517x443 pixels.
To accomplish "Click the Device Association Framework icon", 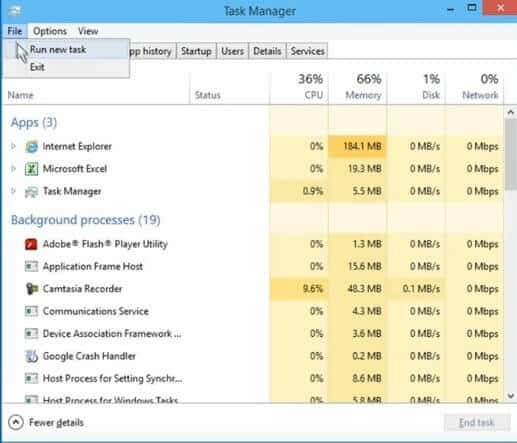I will tap(31, 333).
